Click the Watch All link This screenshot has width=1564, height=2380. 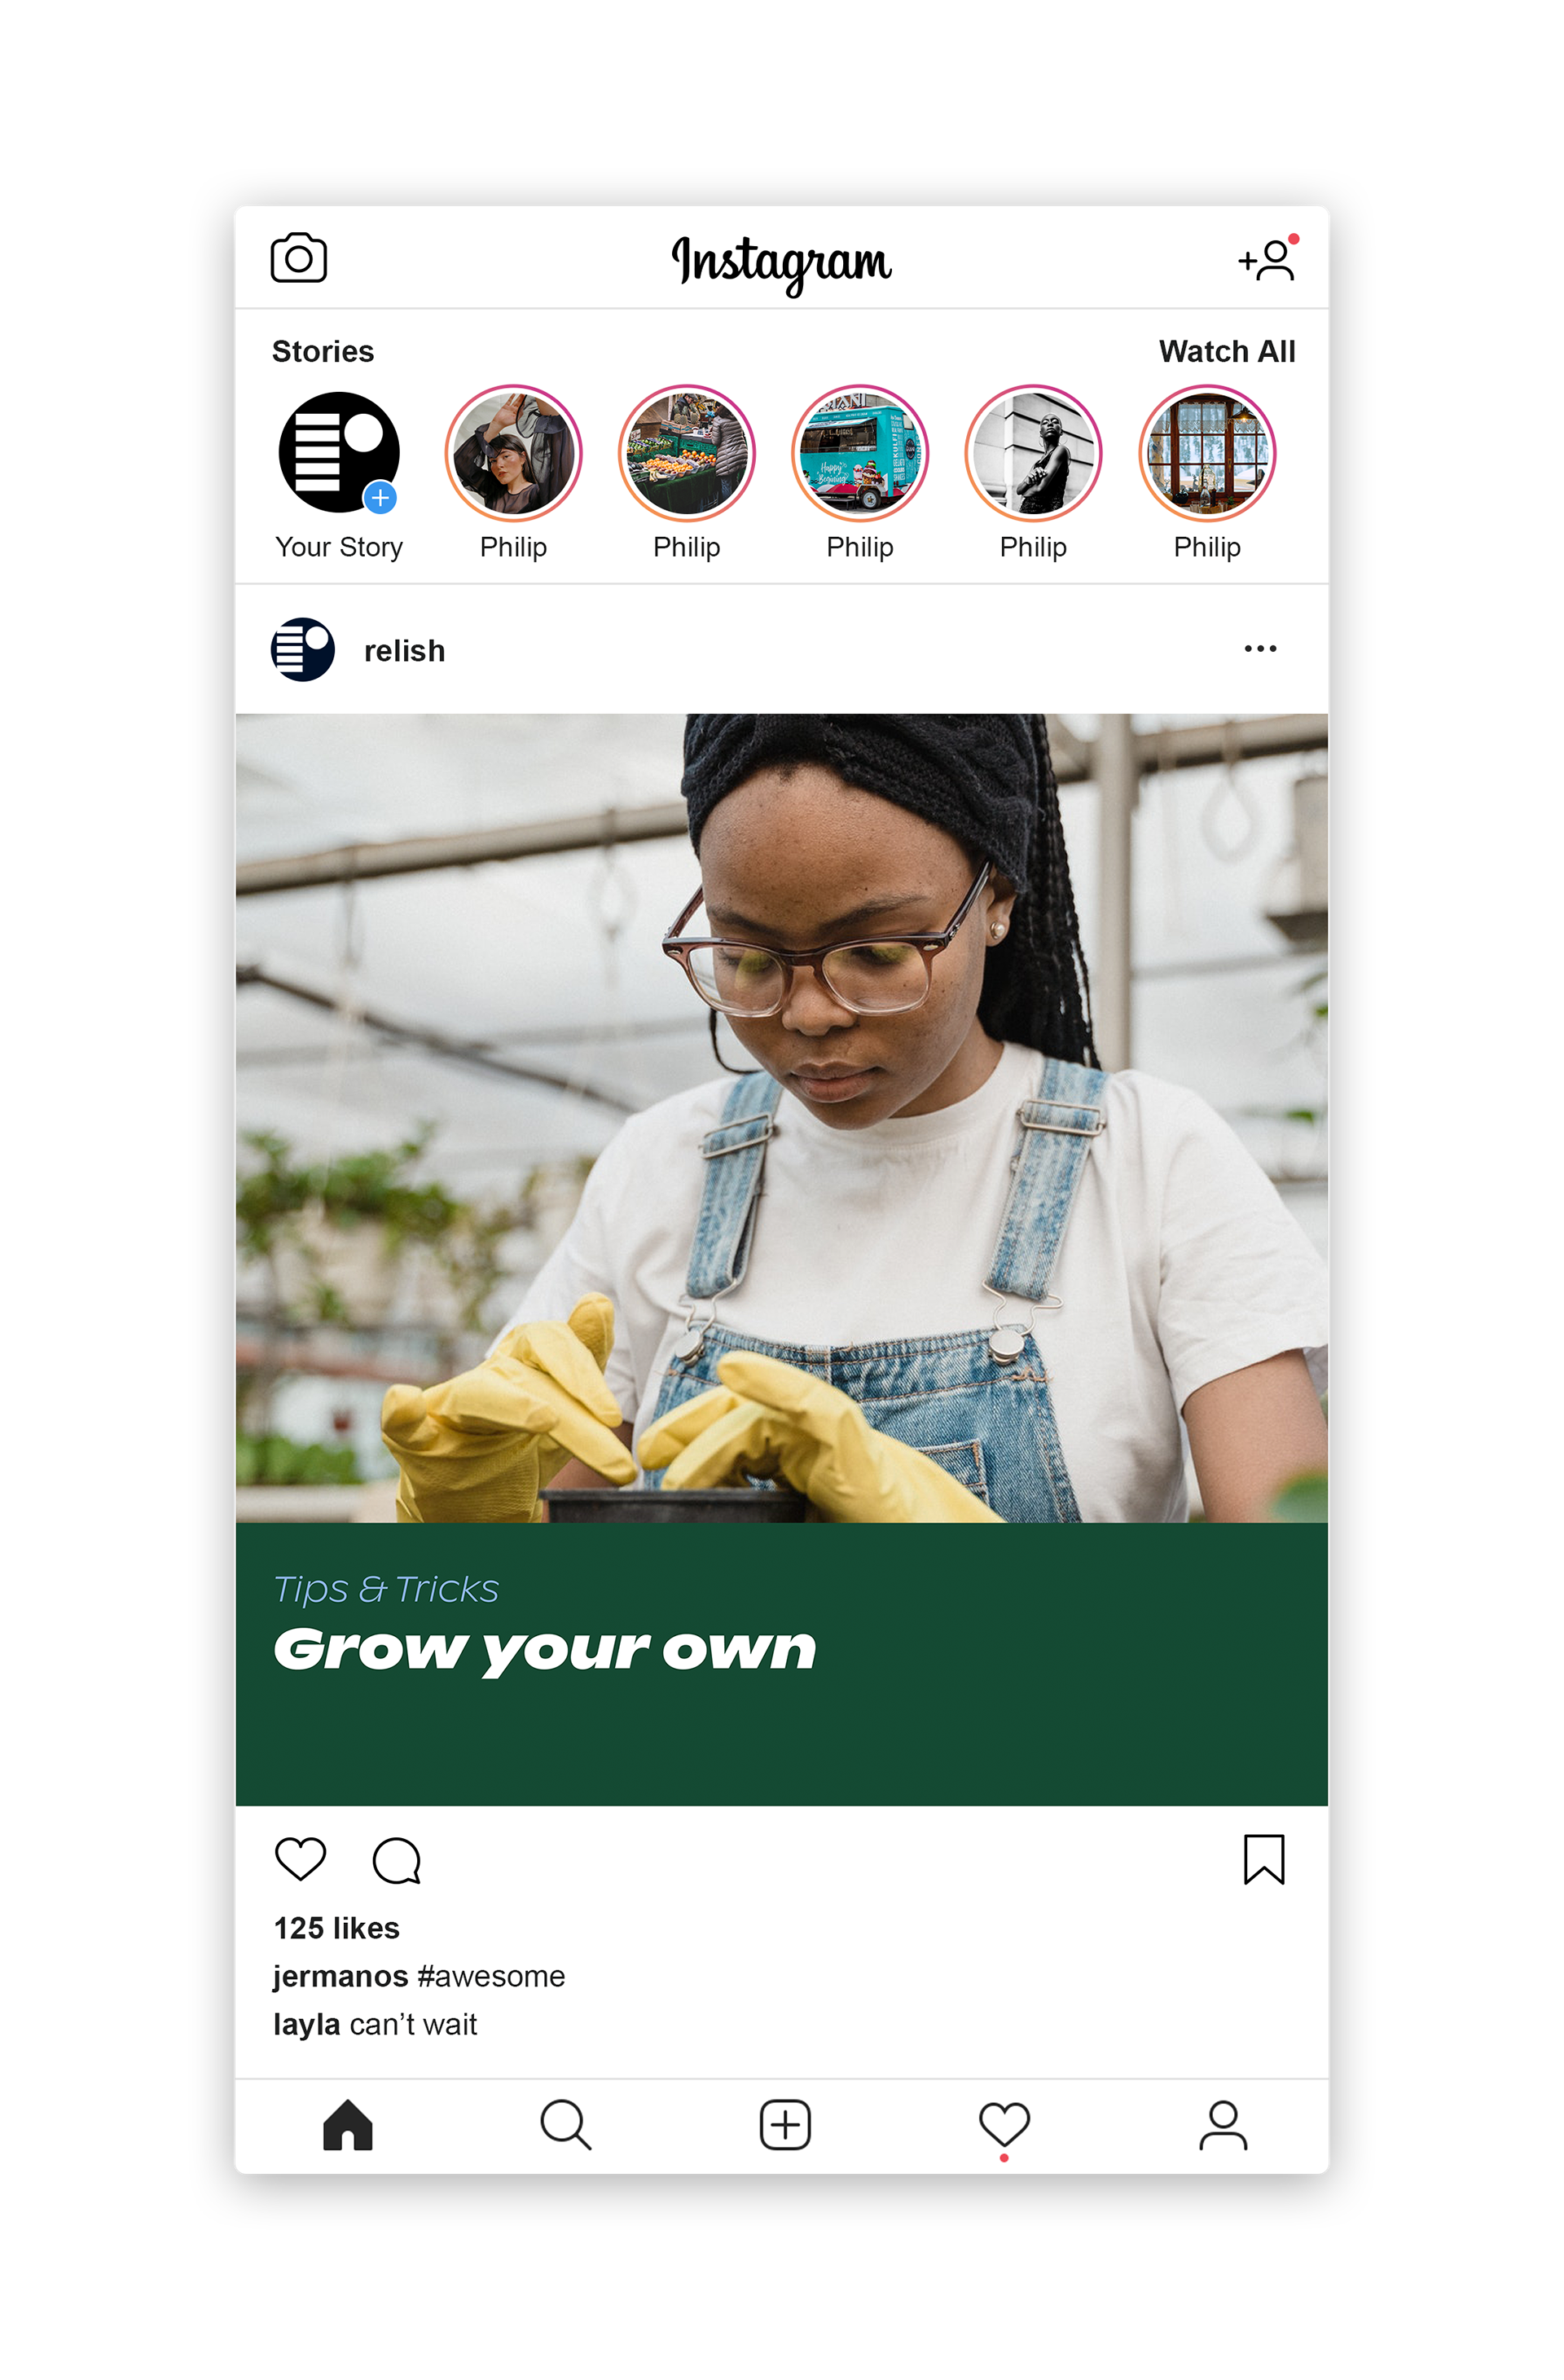pyautogui.click(x=1226, y=351)
